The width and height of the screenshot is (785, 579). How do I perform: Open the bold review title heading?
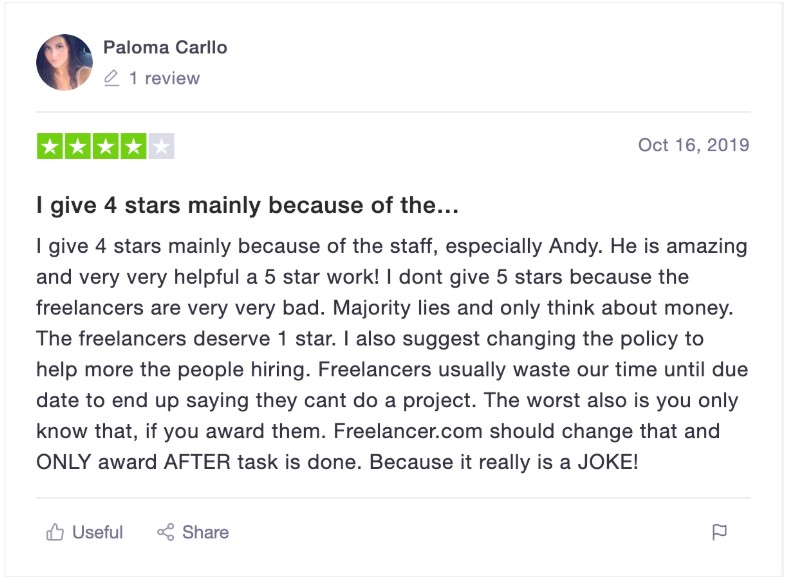[x=247, y=205]
